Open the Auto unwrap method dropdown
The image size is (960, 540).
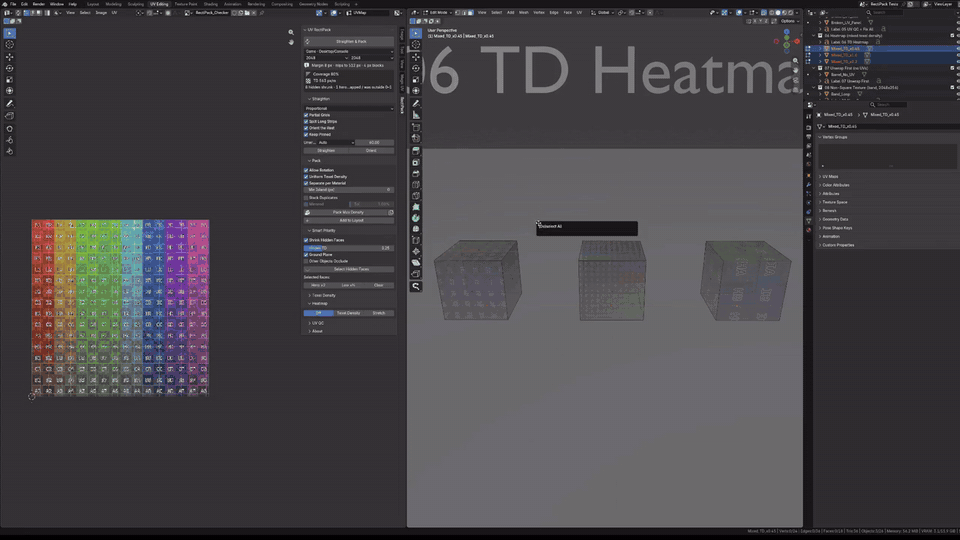click(336, 143)
